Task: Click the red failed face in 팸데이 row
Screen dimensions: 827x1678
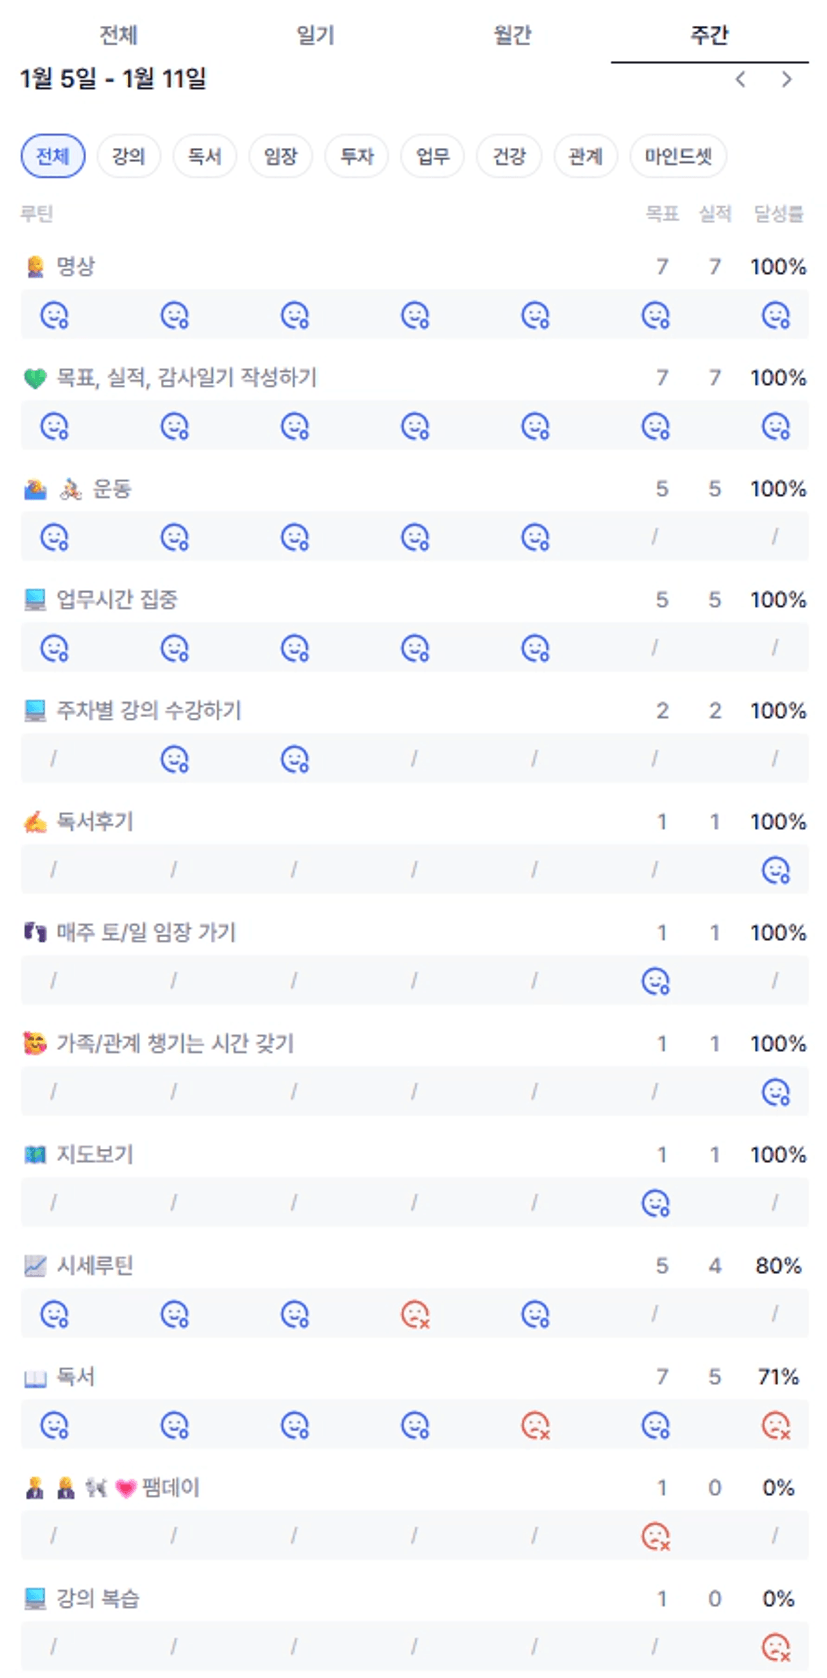Action: 655,1536
